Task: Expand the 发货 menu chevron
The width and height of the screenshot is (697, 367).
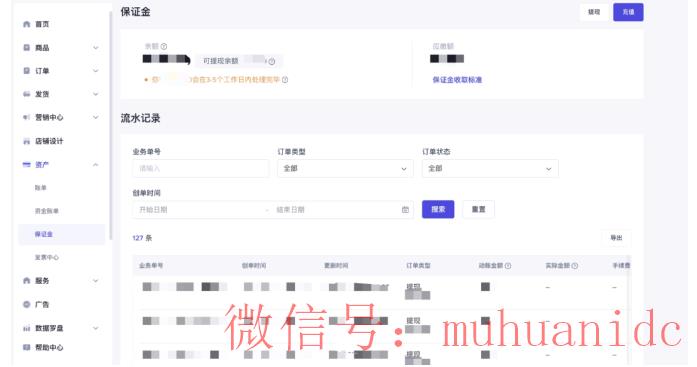Action: [96, 94]
